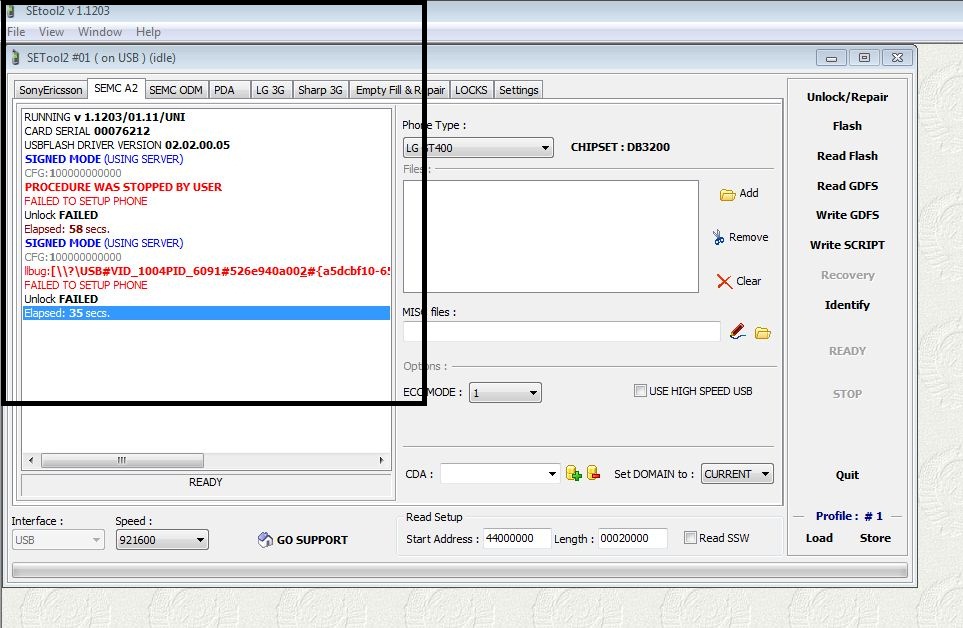Click the add CDA green plus icon
This screenshot has width=963, height=628.
573,473
